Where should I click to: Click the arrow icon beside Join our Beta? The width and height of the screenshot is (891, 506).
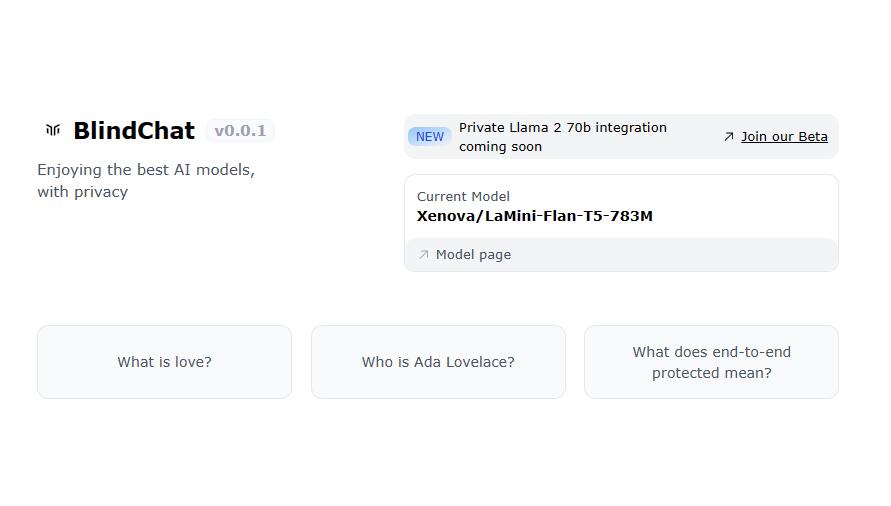tap(728, 136)
